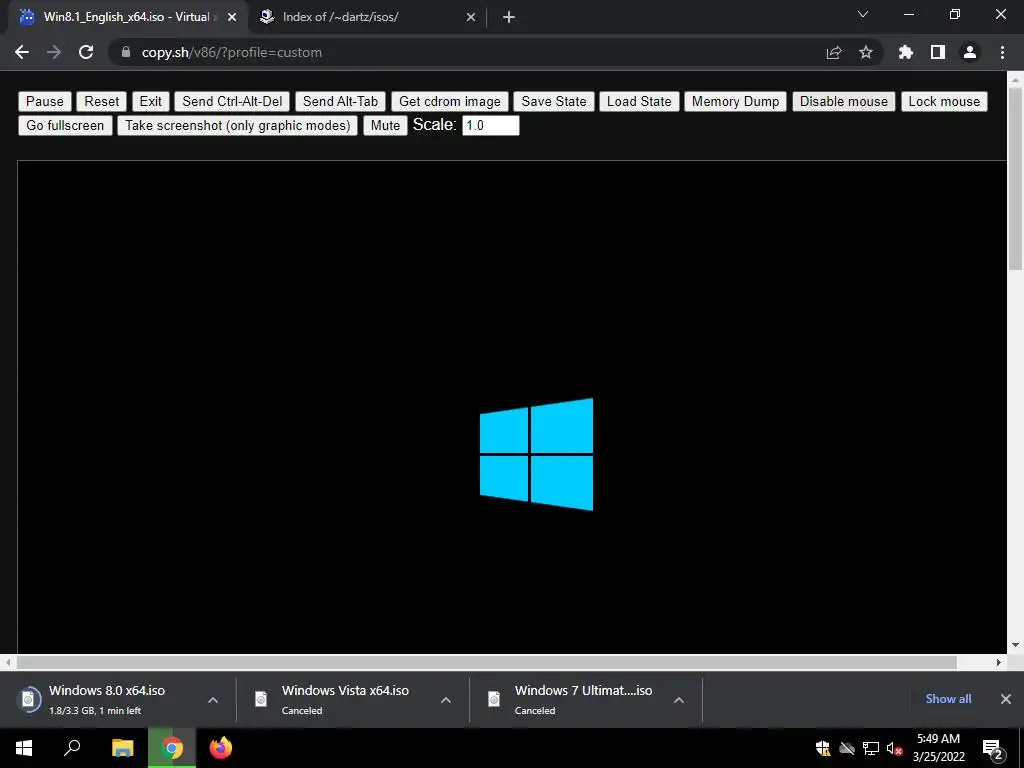Click the OneDrive cloud tray icon
Viewport: 1024px width, 768px height.
tap(847, 748)
